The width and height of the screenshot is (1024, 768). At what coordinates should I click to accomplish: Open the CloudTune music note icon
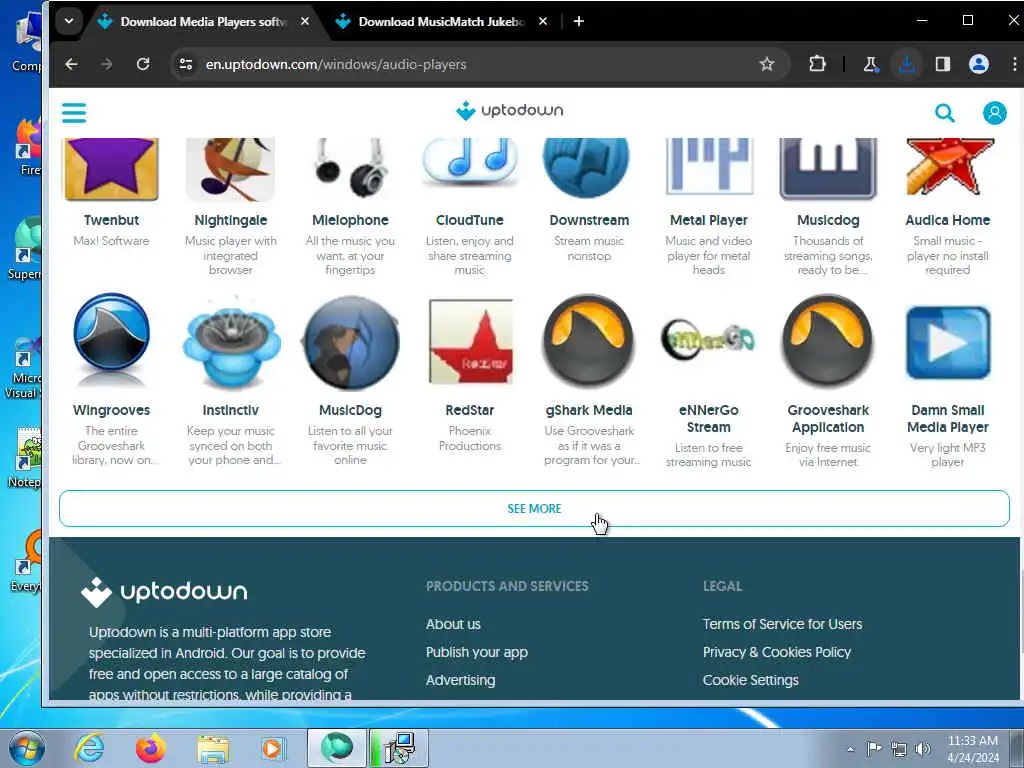pos(470,162)
